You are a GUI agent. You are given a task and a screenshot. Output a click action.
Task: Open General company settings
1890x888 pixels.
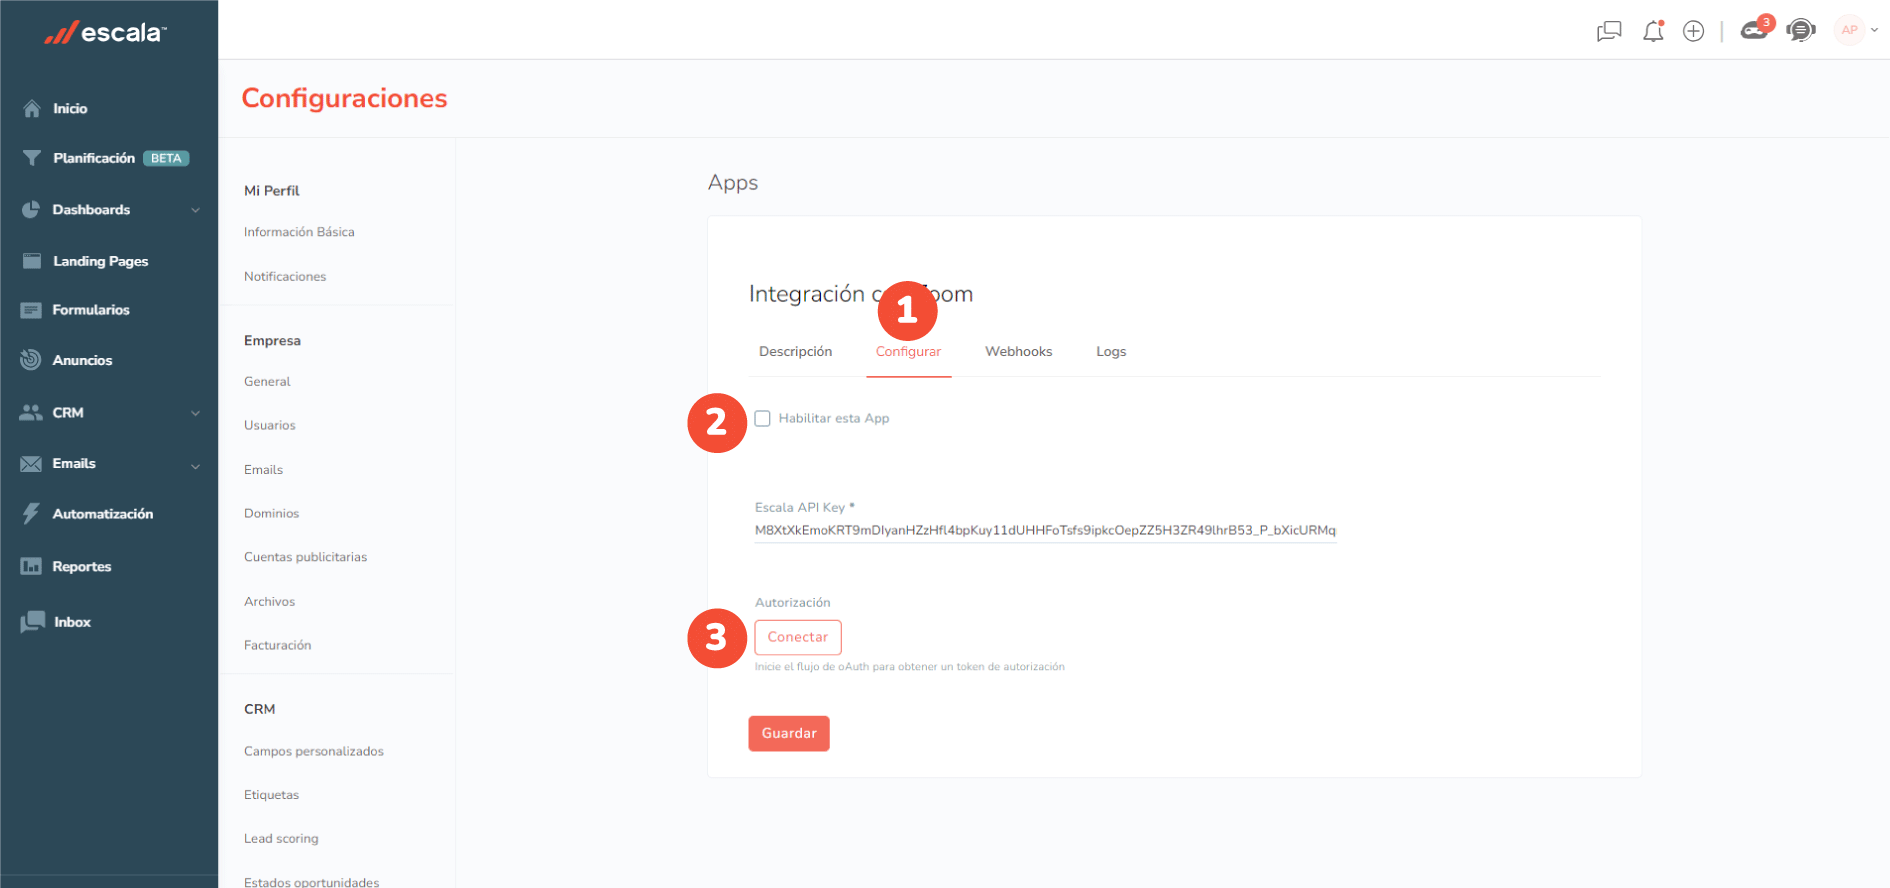[267, 381]
